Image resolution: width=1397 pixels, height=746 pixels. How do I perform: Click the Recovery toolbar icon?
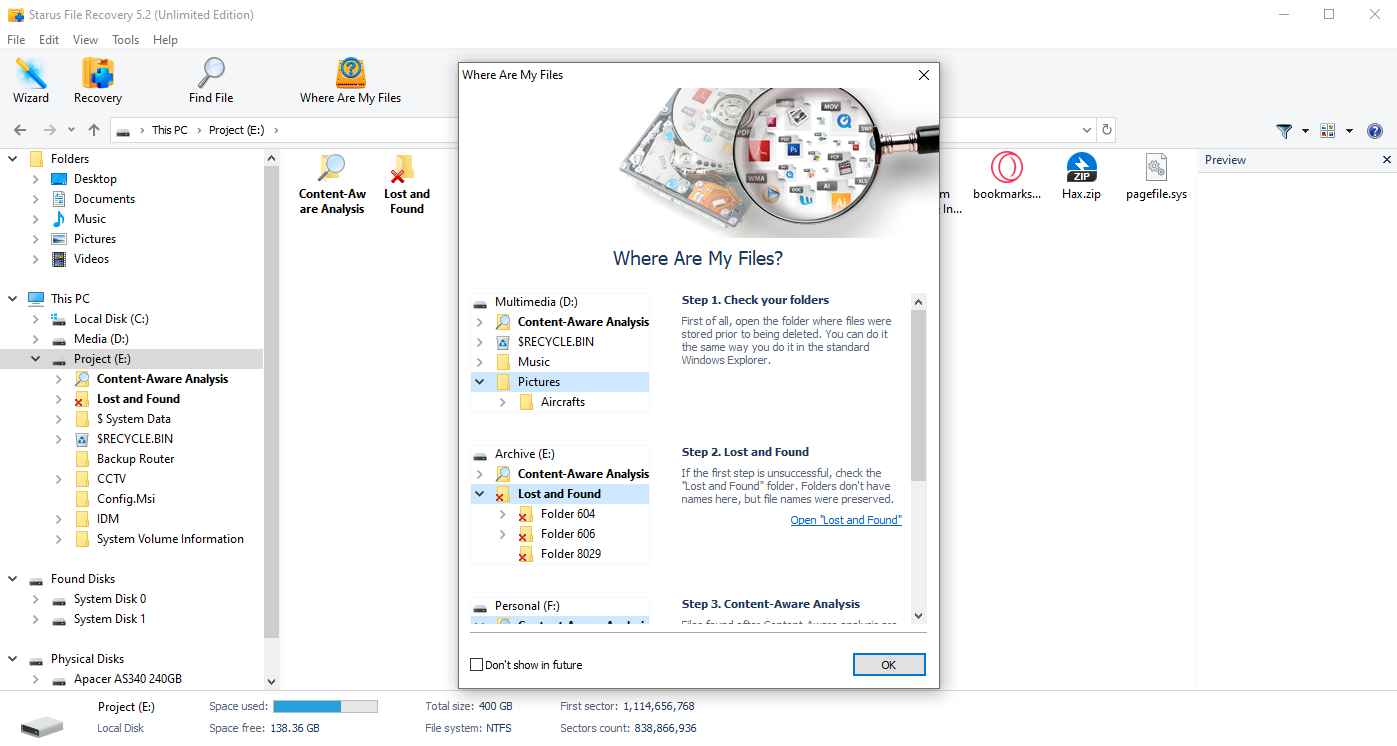98,80
